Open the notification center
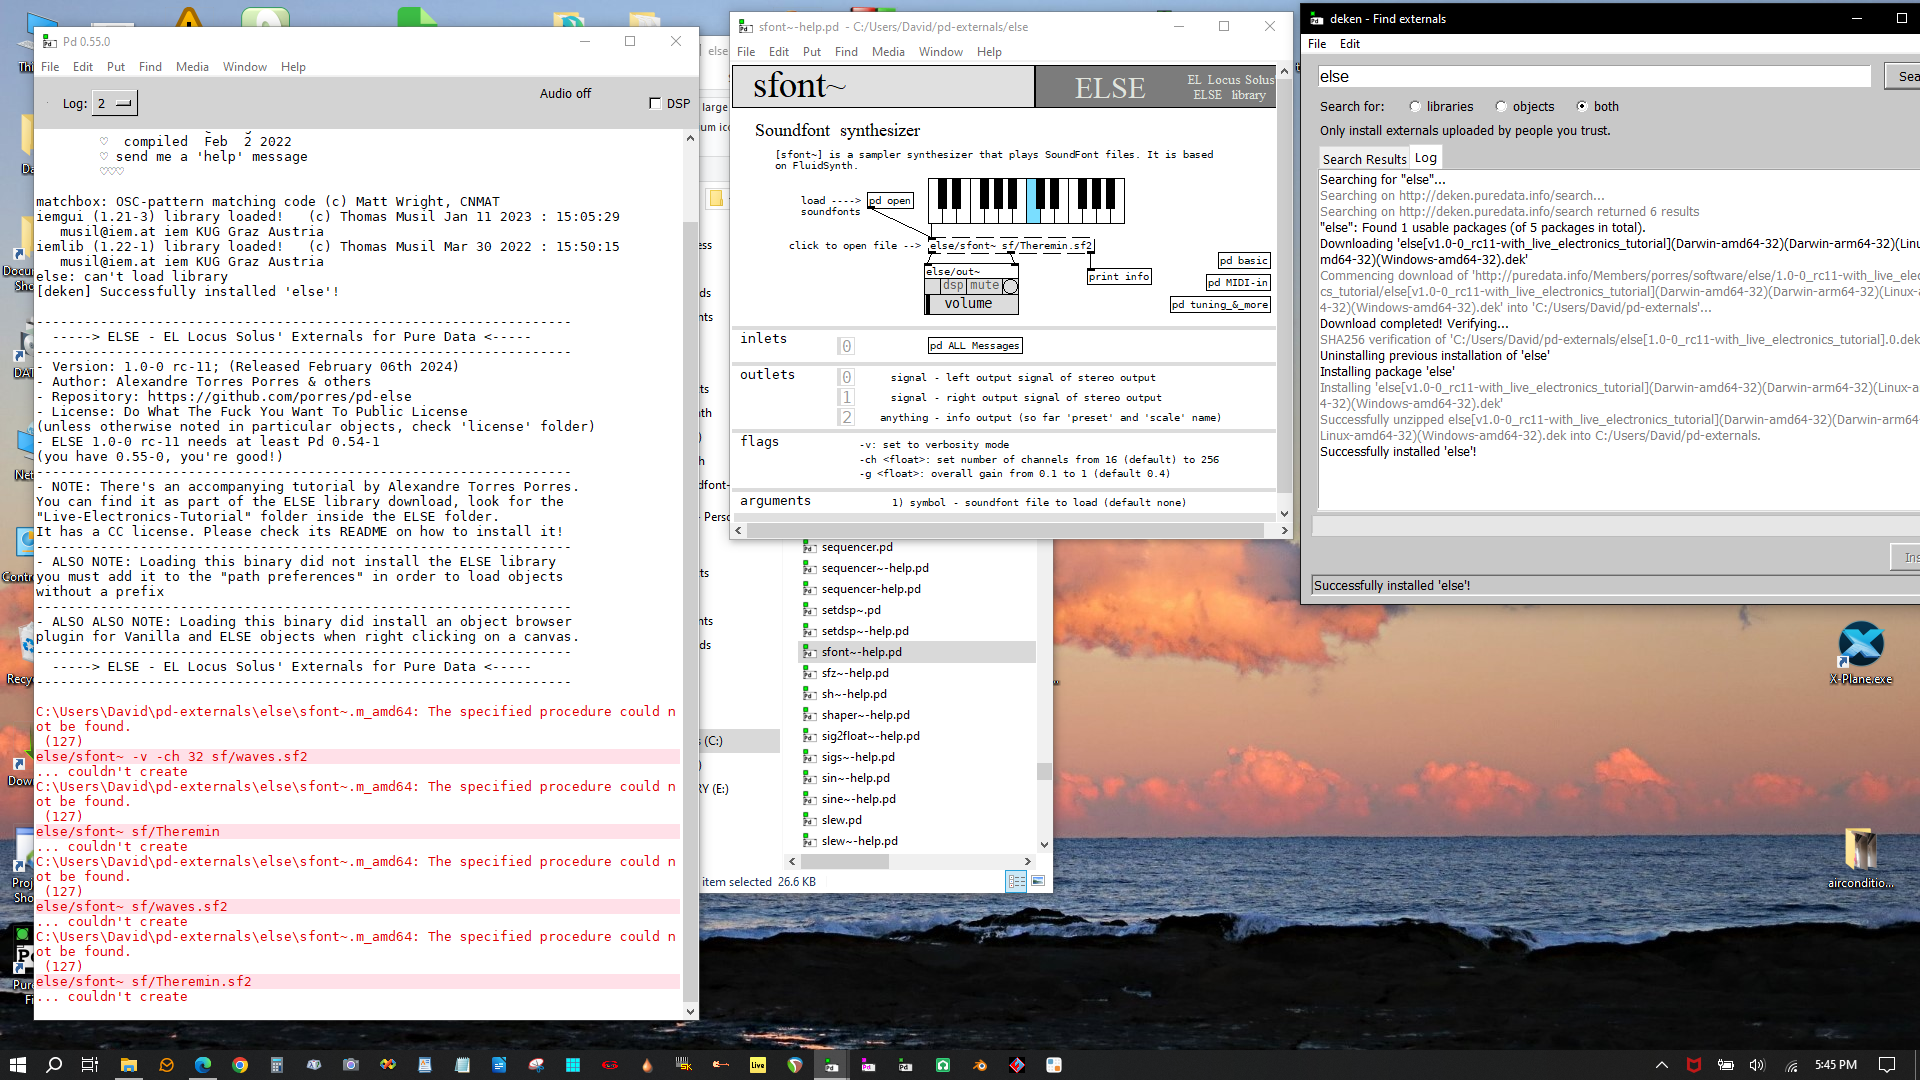This screenshot has height=1080, width=1920. click(x=1887, y=1065)
